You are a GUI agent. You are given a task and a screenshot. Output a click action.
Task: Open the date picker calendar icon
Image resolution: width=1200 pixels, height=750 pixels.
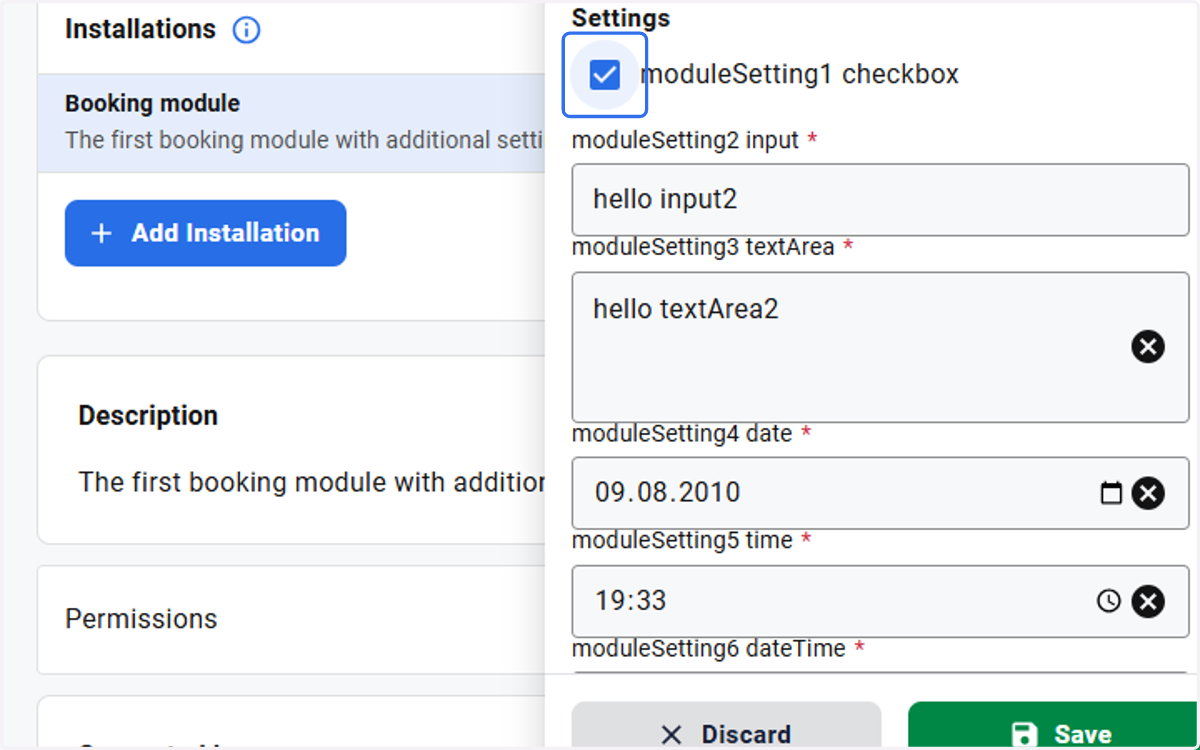coord(1111,493)
